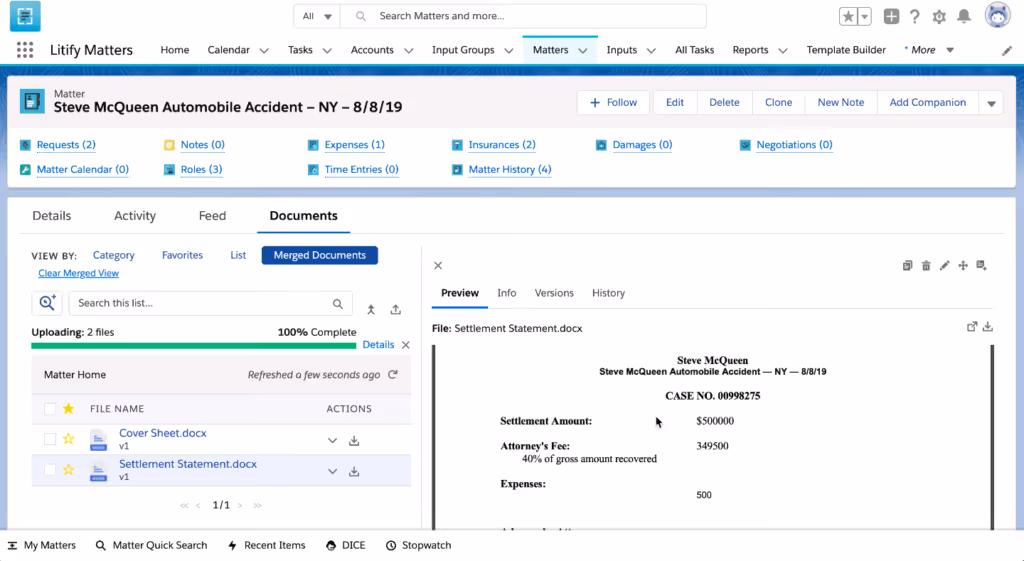Favorite Cover Sheet.docx with its star
Viewport: 1024px width, 561px height.
69,439
